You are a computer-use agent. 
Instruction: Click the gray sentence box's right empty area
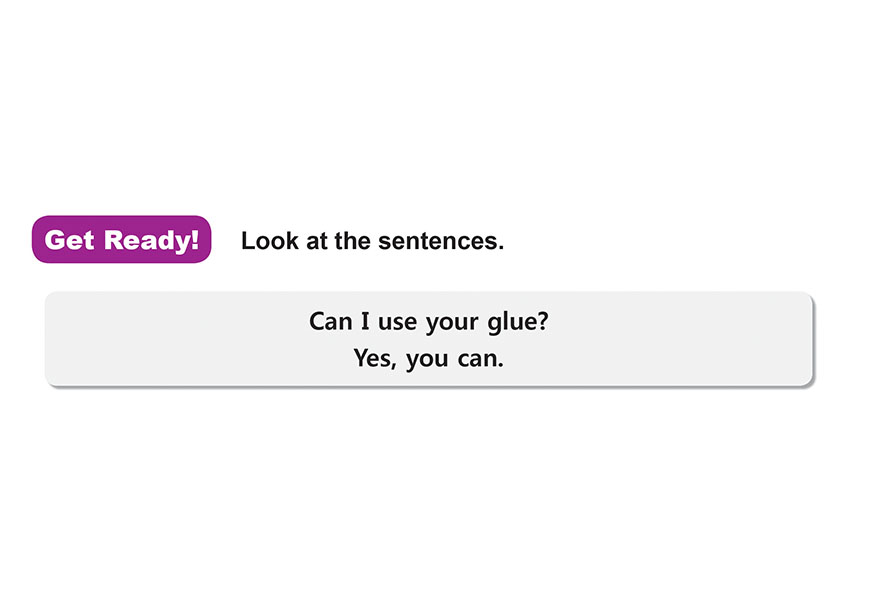[690, 340]
